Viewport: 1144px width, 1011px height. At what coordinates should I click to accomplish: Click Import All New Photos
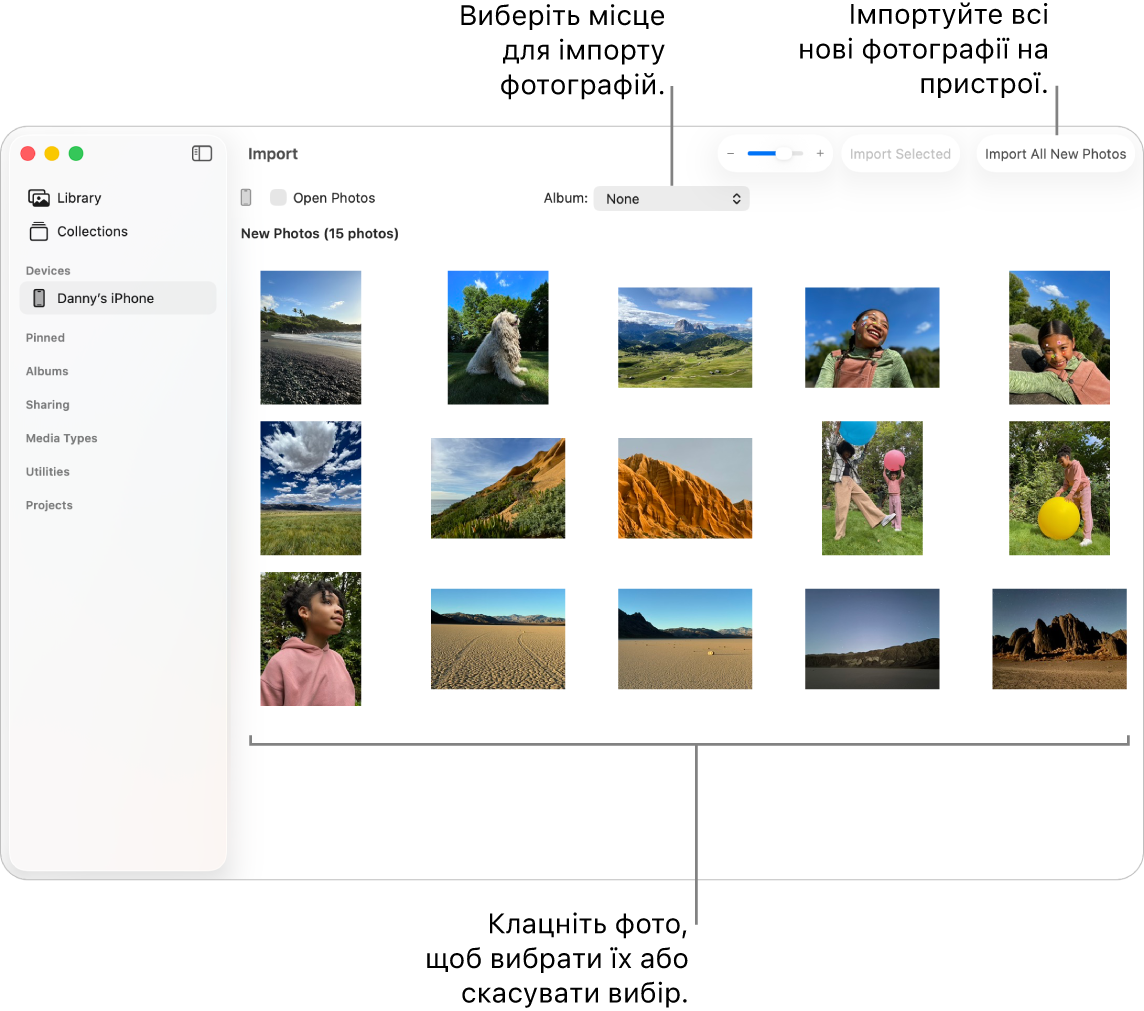pos(1055,153)
